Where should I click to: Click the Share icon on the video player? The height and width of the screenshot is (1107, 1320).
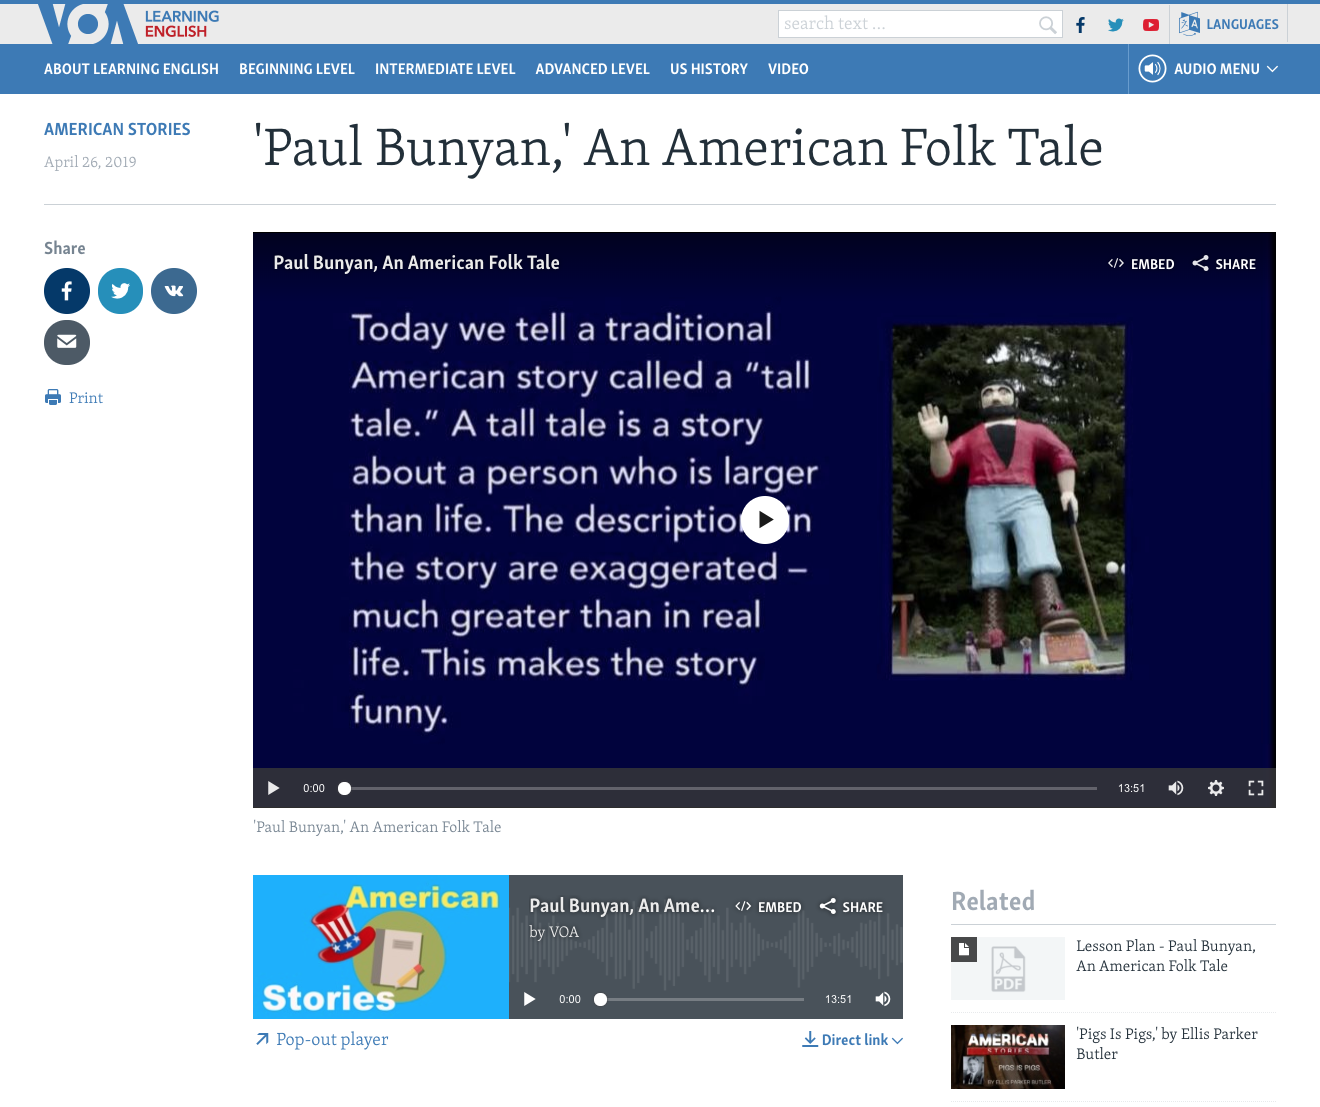(x=1223, y=263)
